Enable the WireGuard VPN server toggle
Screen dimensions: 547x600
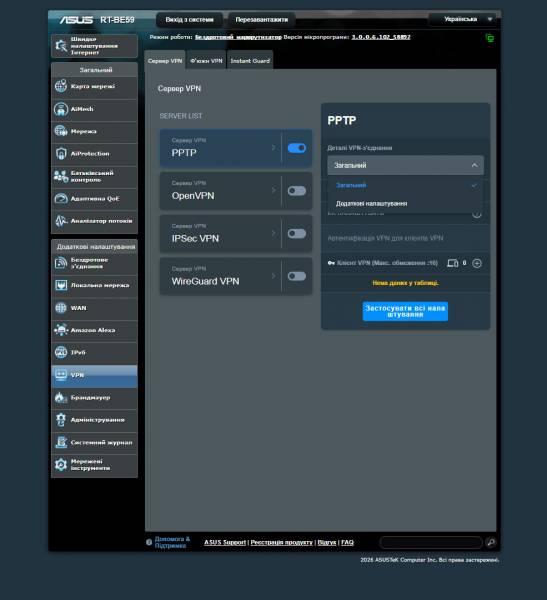[x=297, y=276]
